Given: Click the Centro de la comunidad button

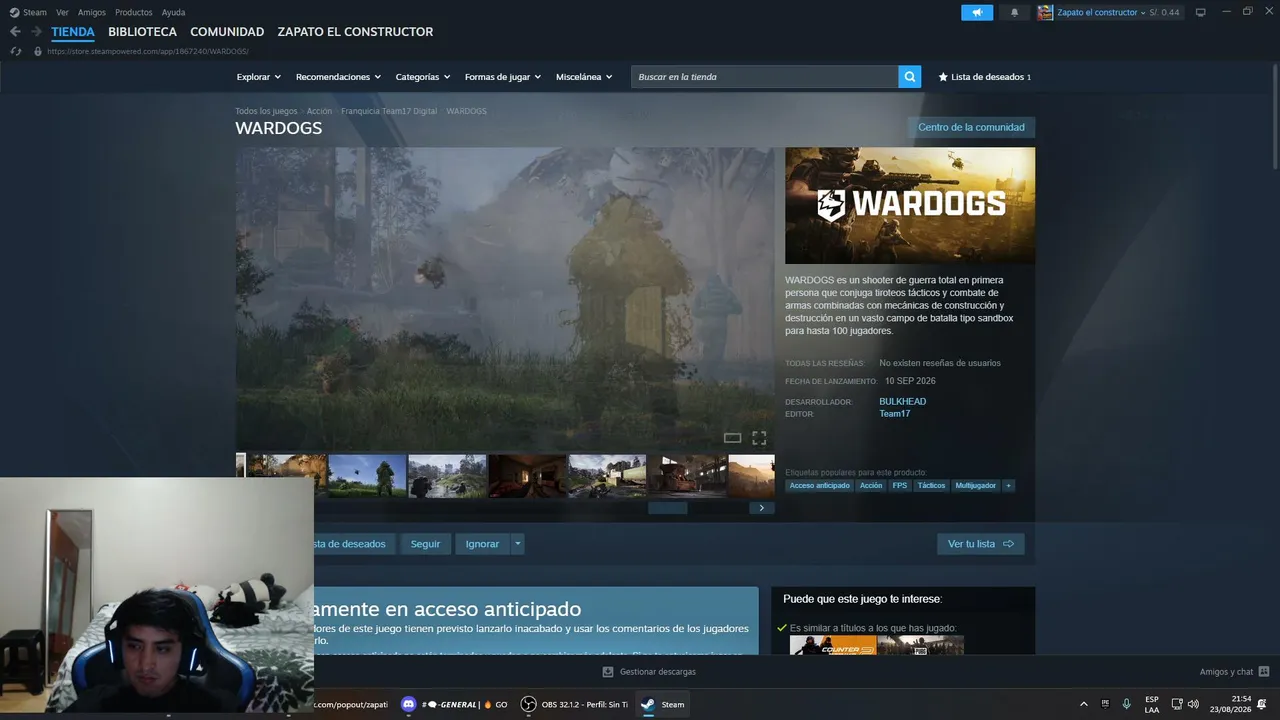Looking at the screenshot, I should point(971,128).
